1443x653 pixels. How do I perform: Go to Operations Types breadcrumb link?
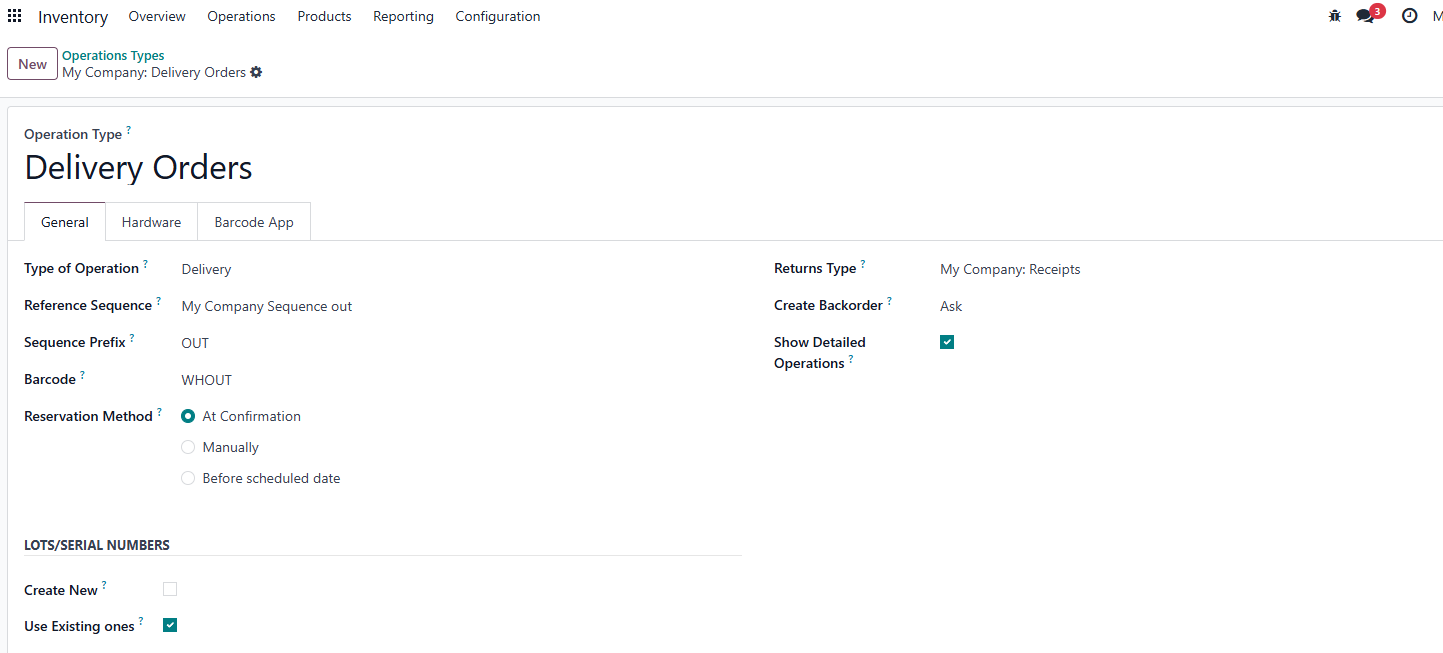pyautogui.click(x=113, y=55)
